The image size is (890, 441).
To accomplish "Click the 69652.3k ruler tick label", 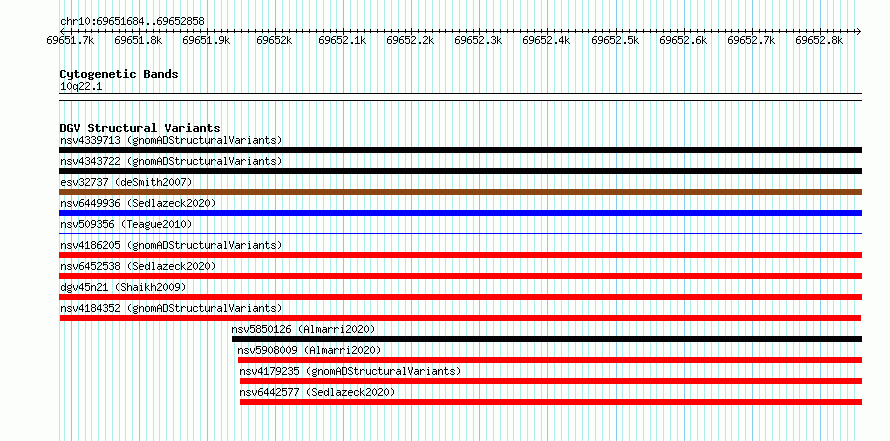I will 478,41.
